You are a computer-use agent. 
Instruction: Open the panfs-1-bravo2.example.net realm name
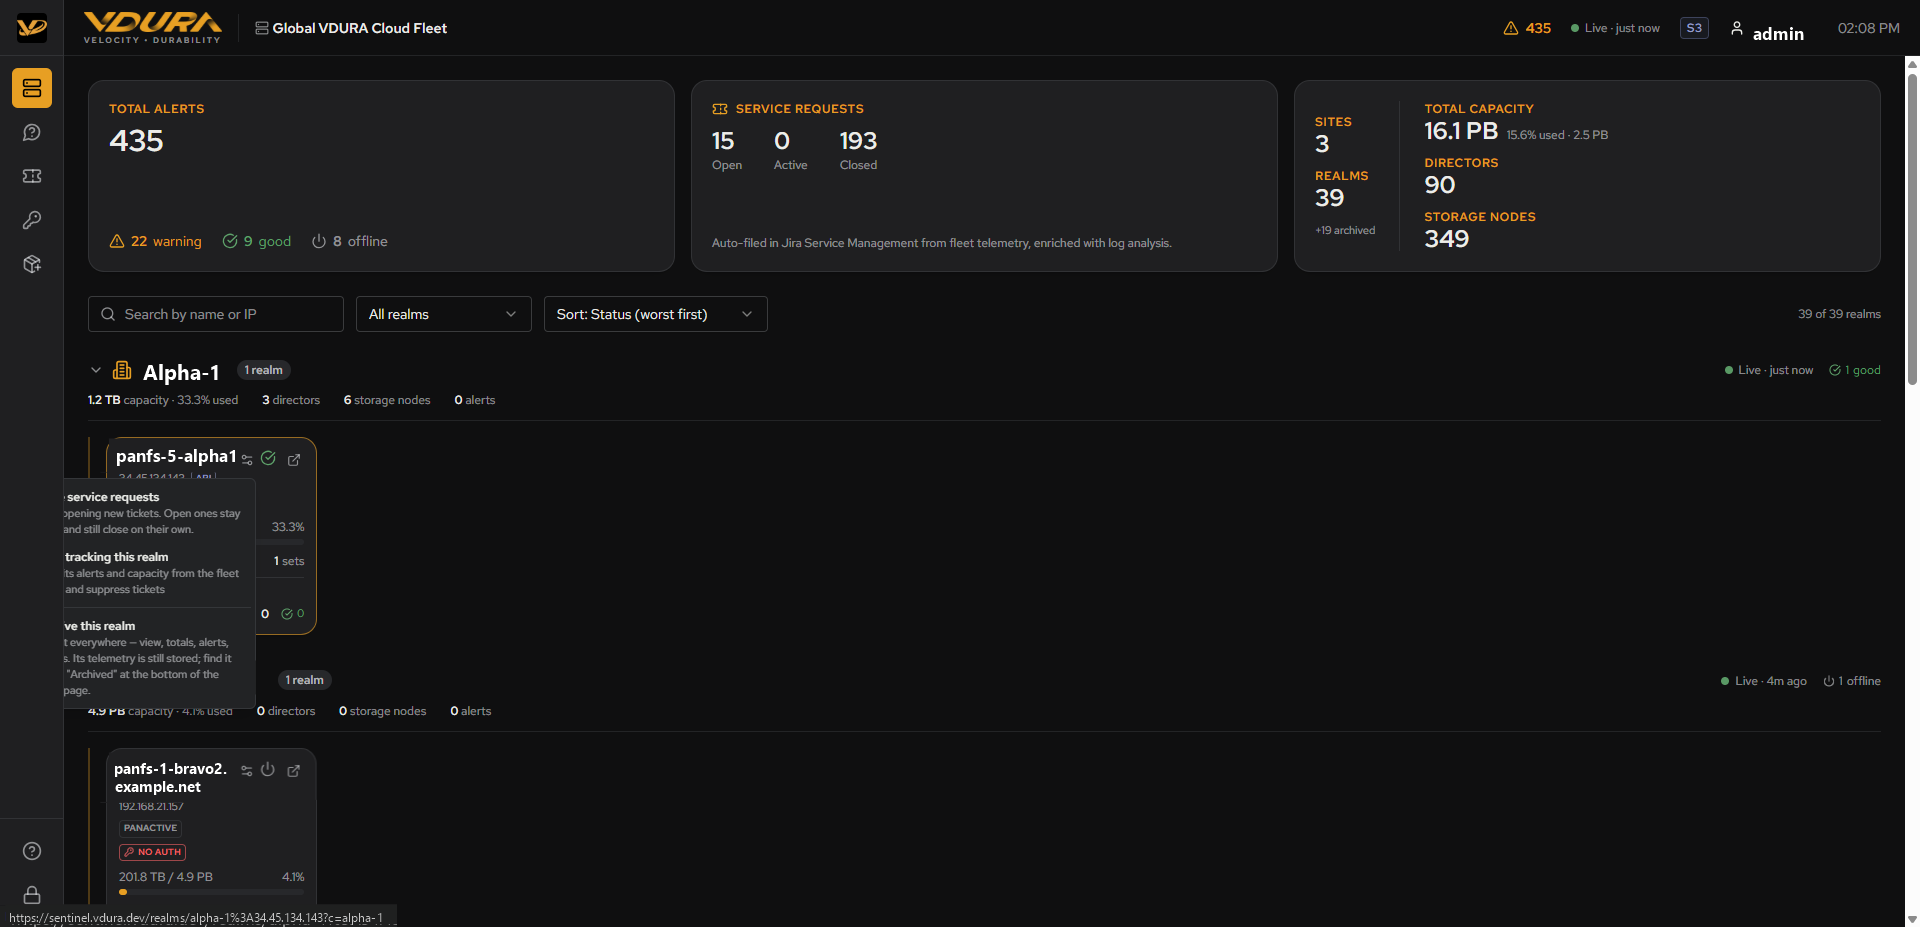(x=171, y=778)
